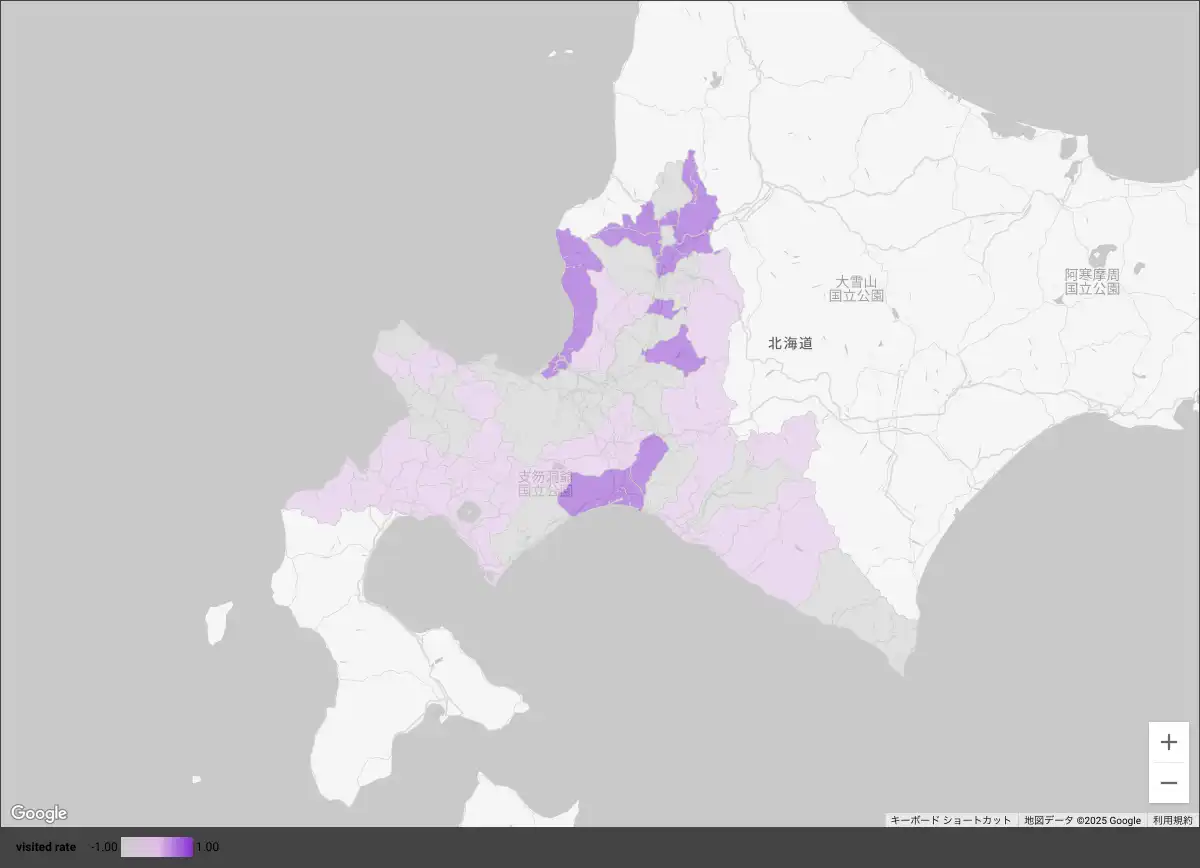Image resolution: width=1200 pixels, height=868 pixels.
Task: Open the 利用規約 terms link
Action: 1172,820
